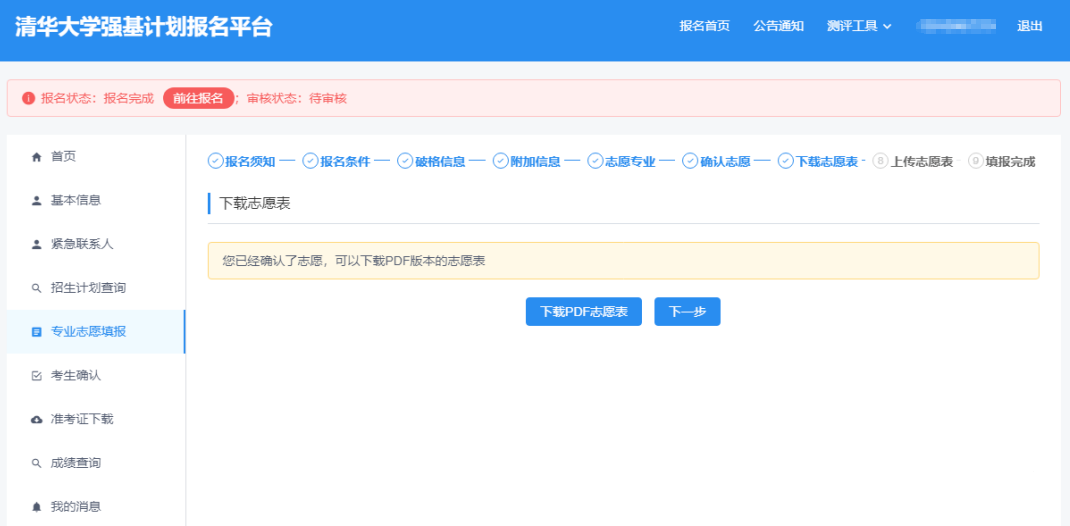Click the home icon beside 首页
Screen dimensions: 1070x526
tap(37, 157)
